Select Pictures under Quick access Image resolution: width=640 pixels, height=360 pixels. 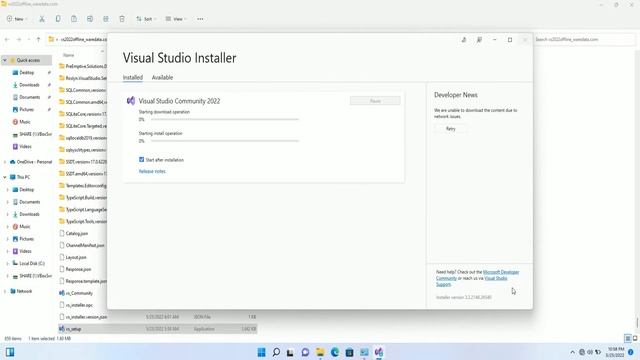(x=27, y=109)
